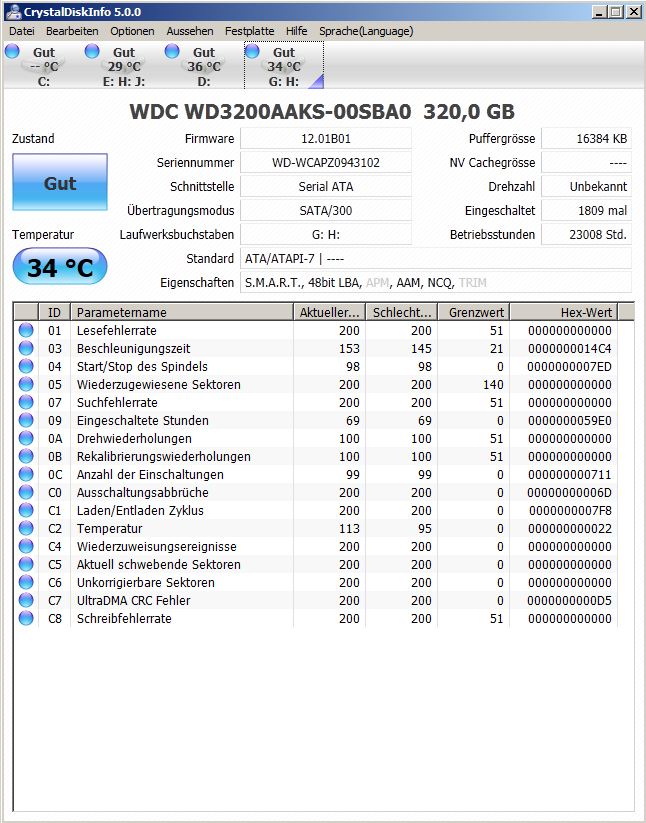The width and height of the screenshot is (646, 823).
Task: Click the status orb for Wiederzugewiesene Sektoren
Action: [x=26, y=384]
